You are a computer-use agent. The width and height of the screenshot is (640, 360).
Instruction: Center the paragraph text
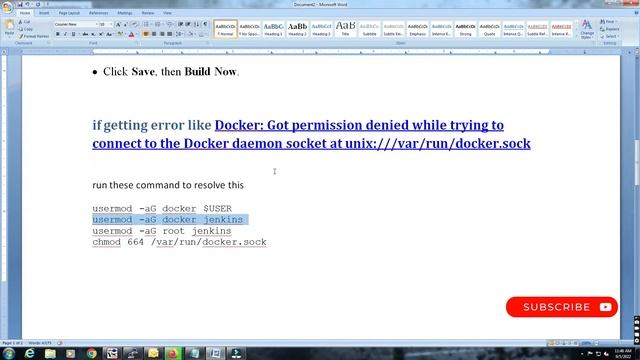coord(154,34)
